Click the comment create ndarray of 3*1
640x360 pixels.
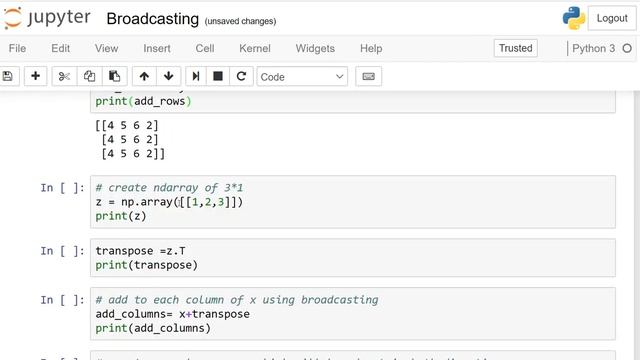point(169,188)
